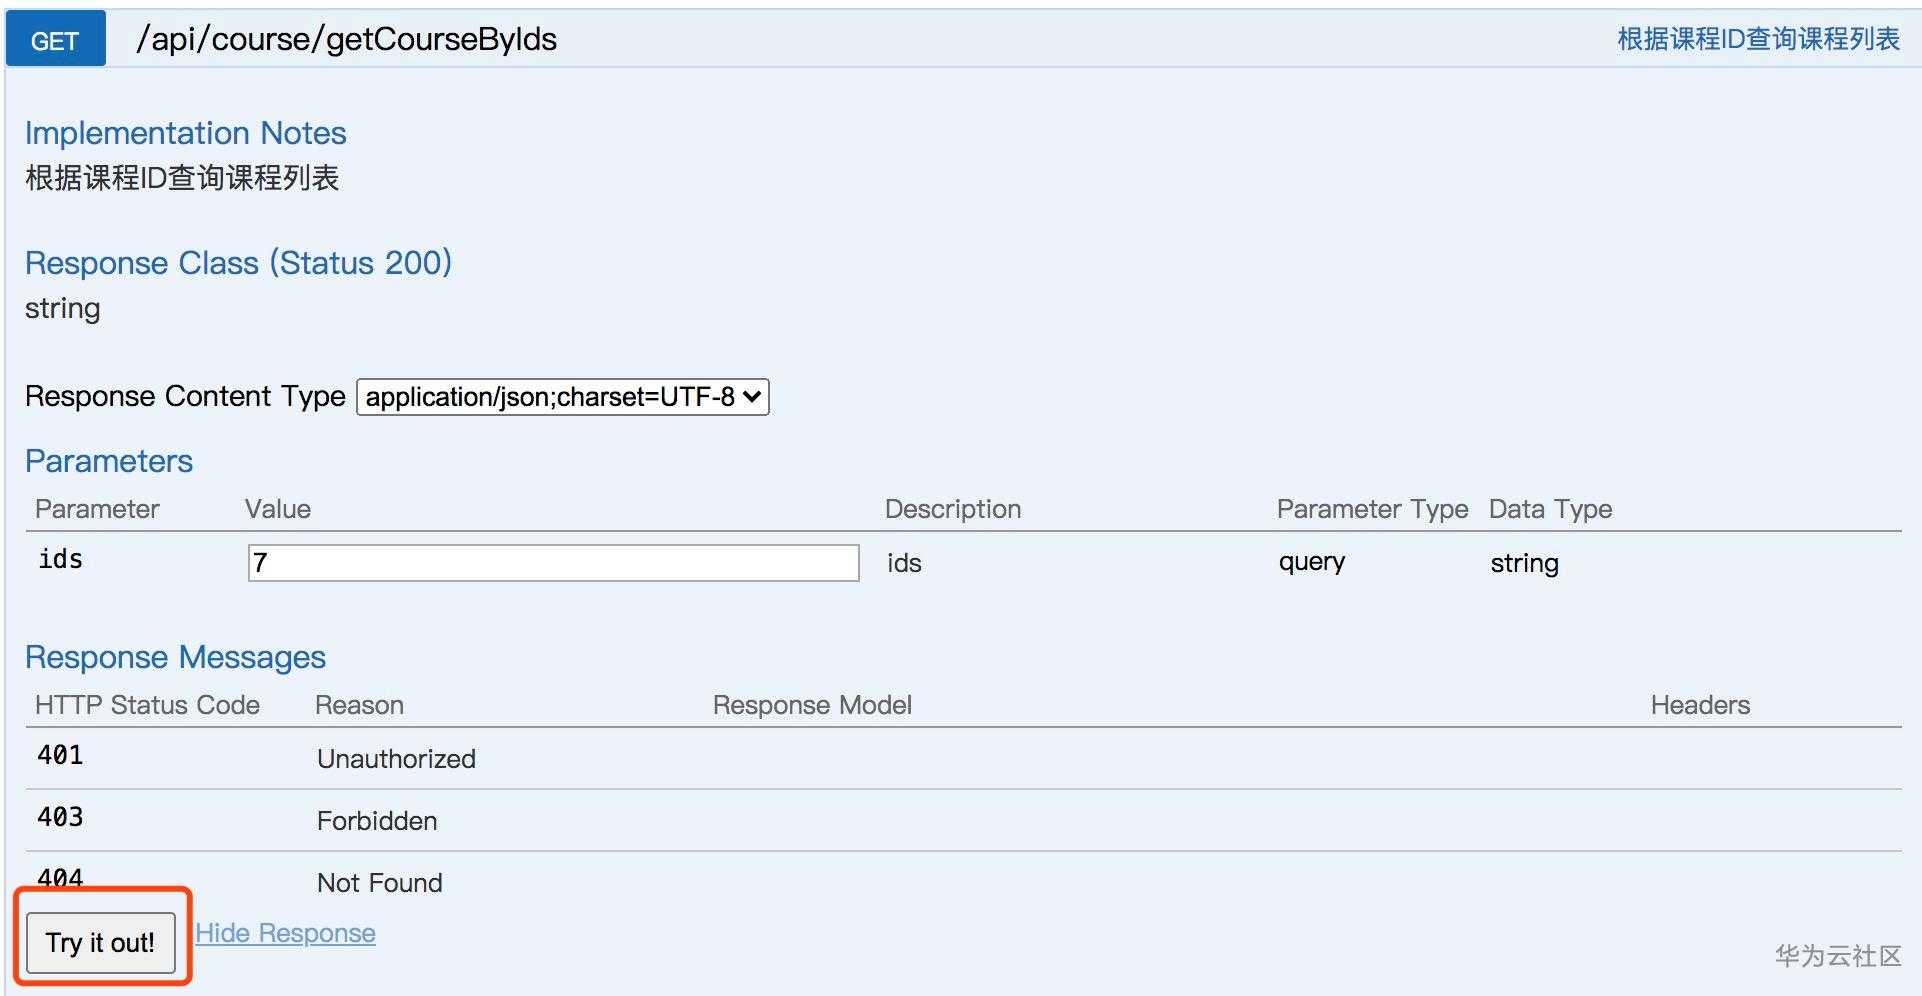Click the Response Messages section heading
The image size is (1922, 996).
[x=175, y=657]
